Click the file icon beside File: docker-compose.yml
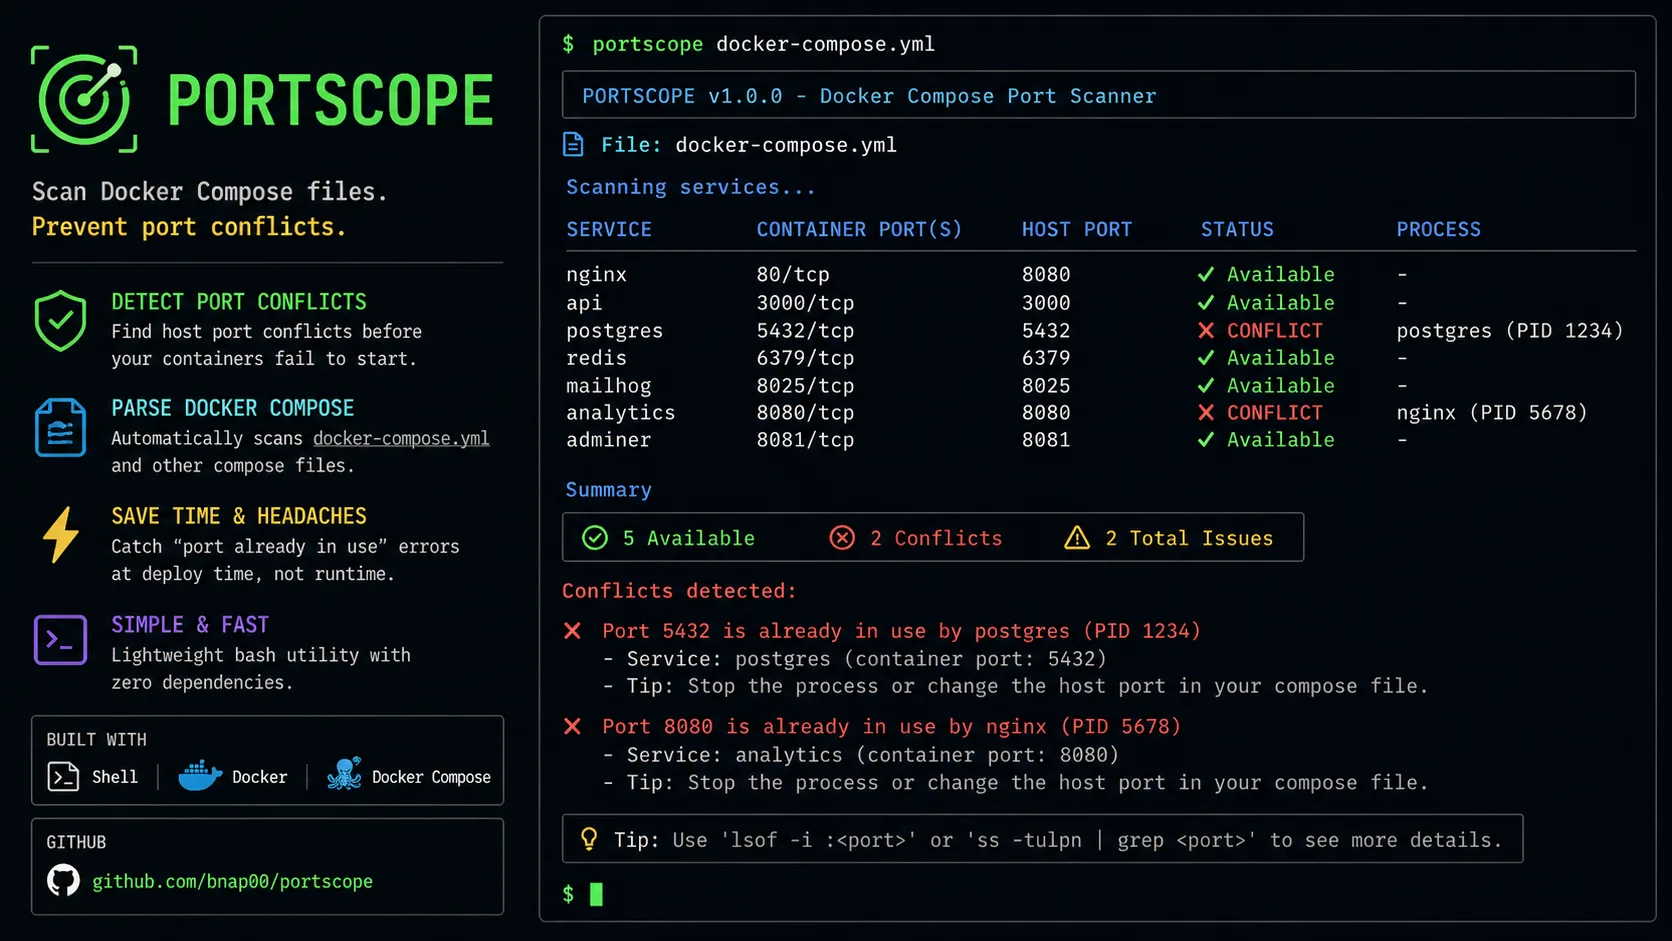Image resolution: width=1672 pixels, height=941 pixels. [573, 144]
